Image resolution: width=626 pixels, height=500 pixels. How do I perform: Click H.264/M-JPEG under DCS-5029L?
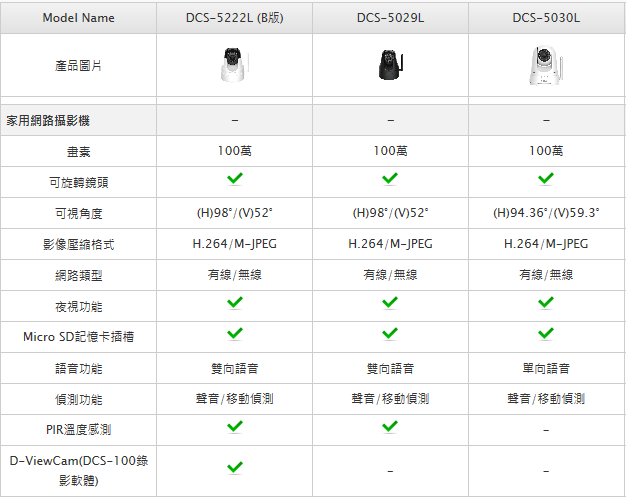[390, 244]
